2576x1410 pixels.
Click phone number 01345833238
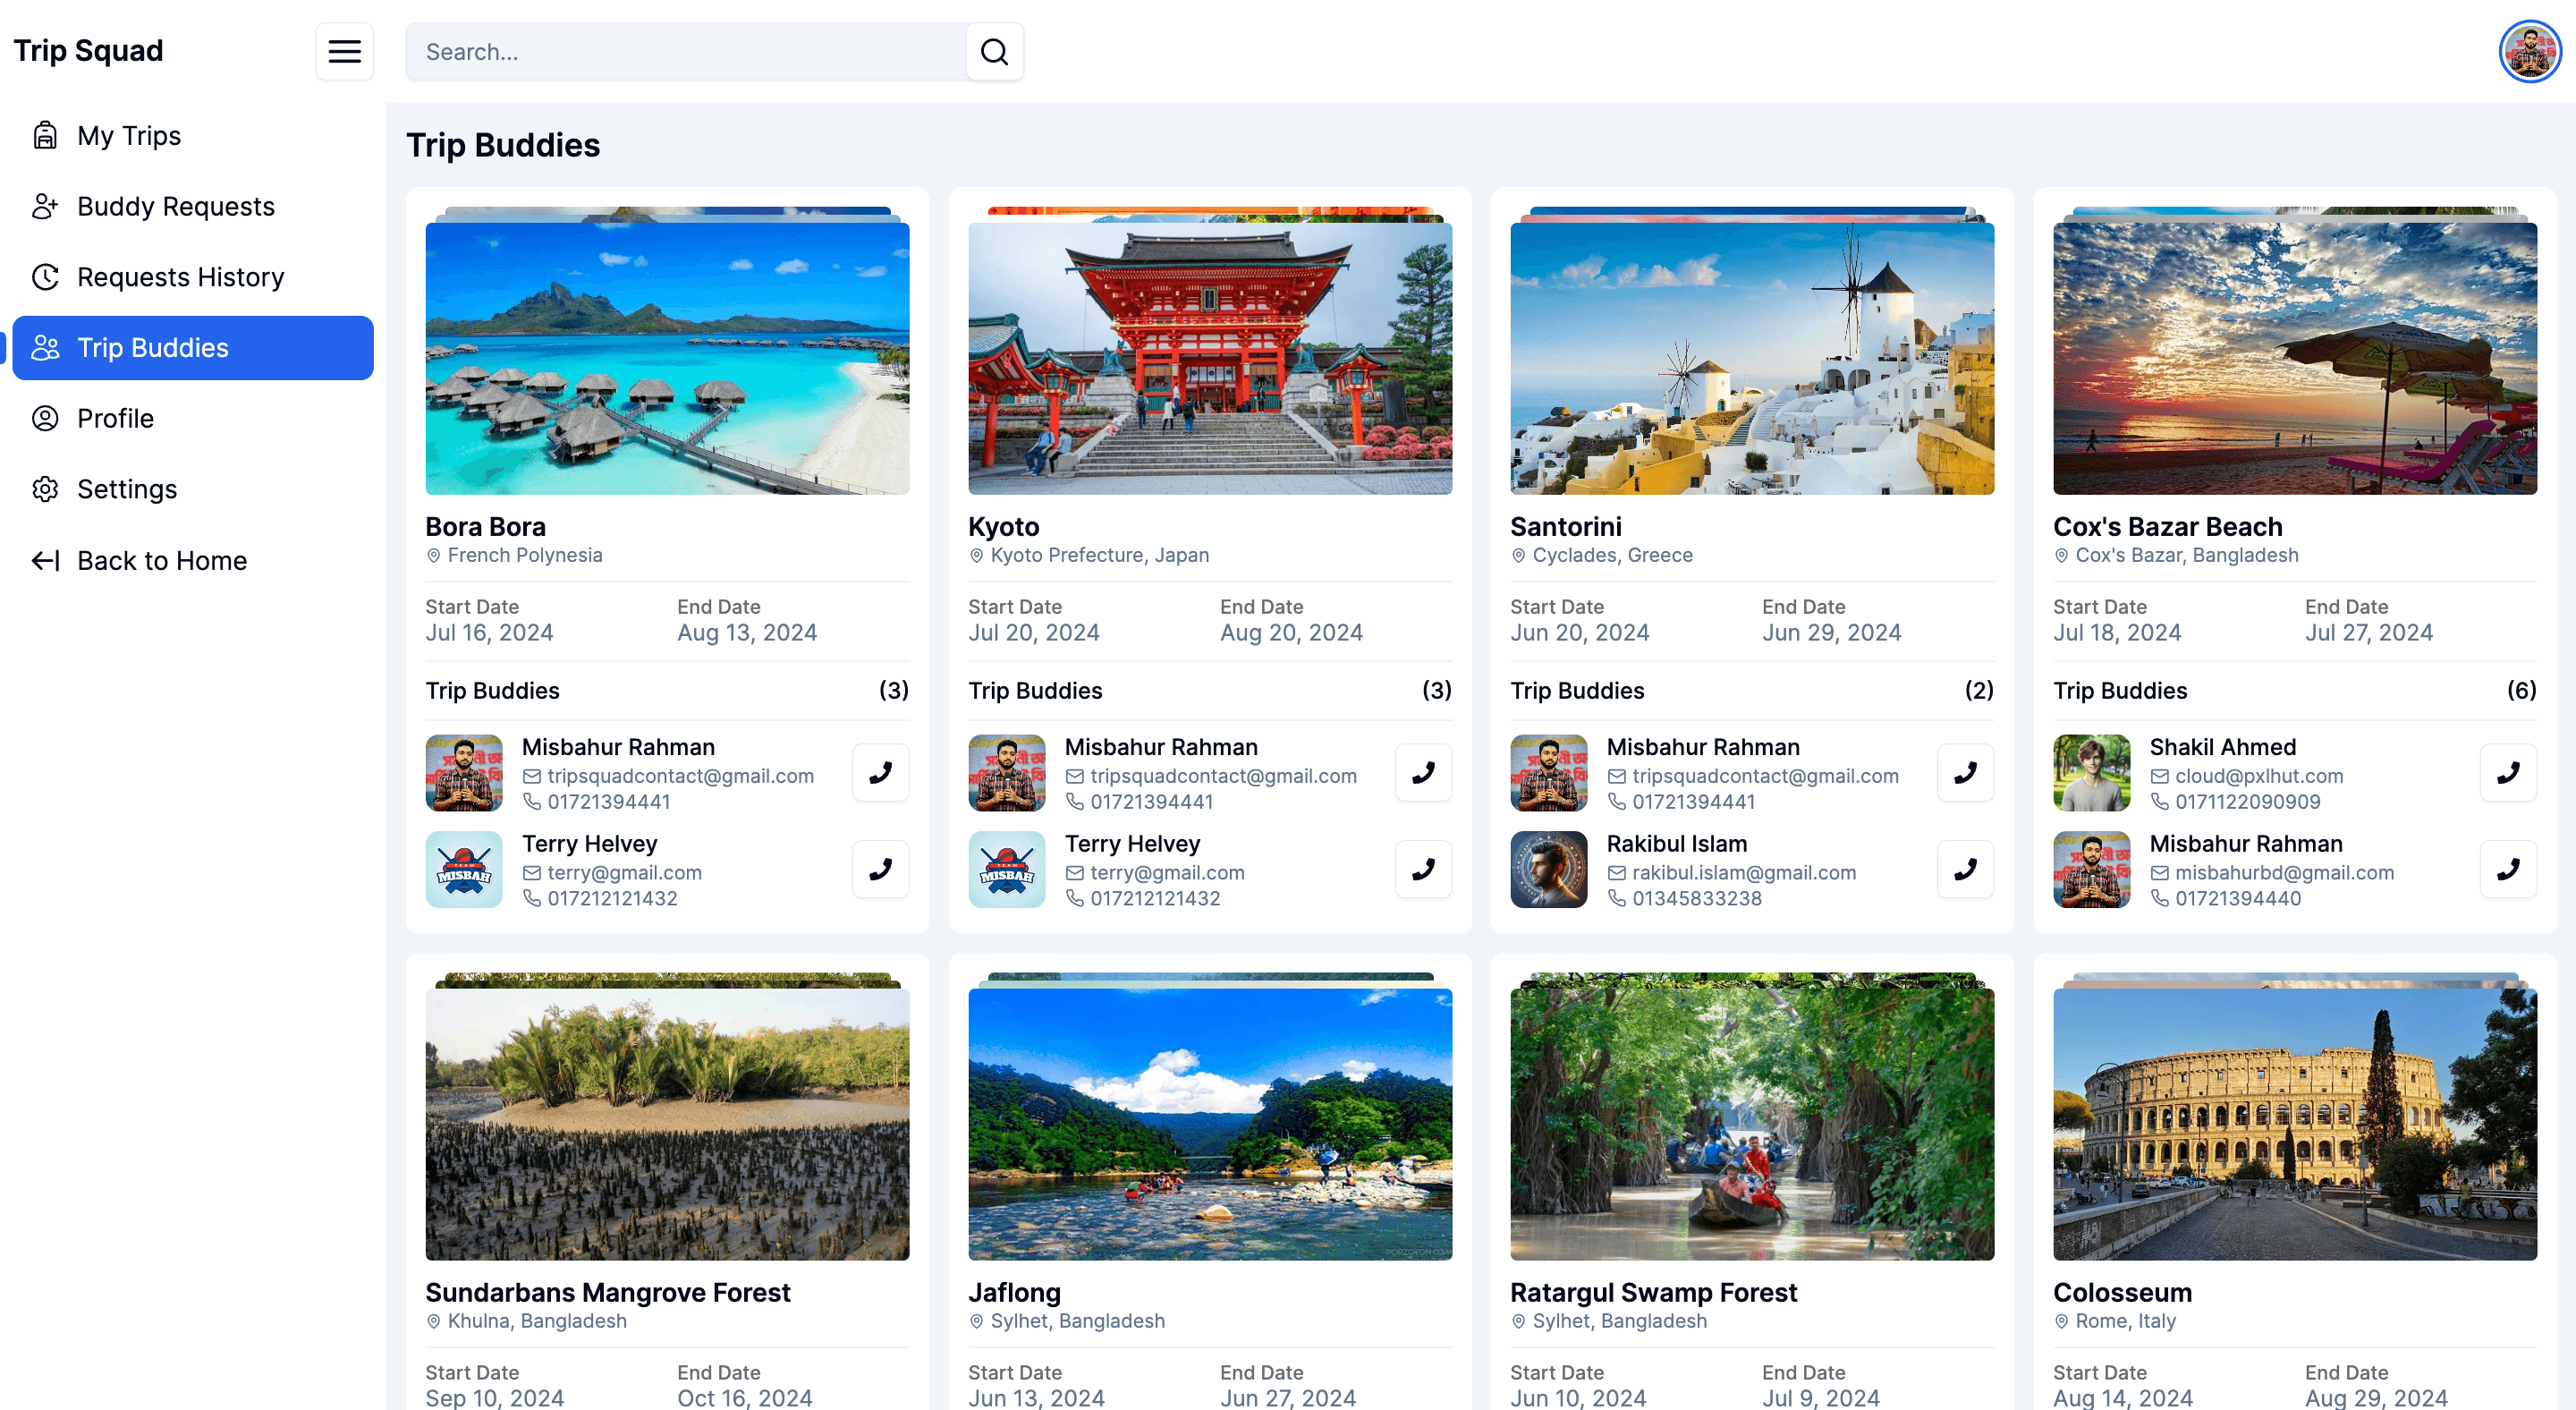click(1697, 898)
